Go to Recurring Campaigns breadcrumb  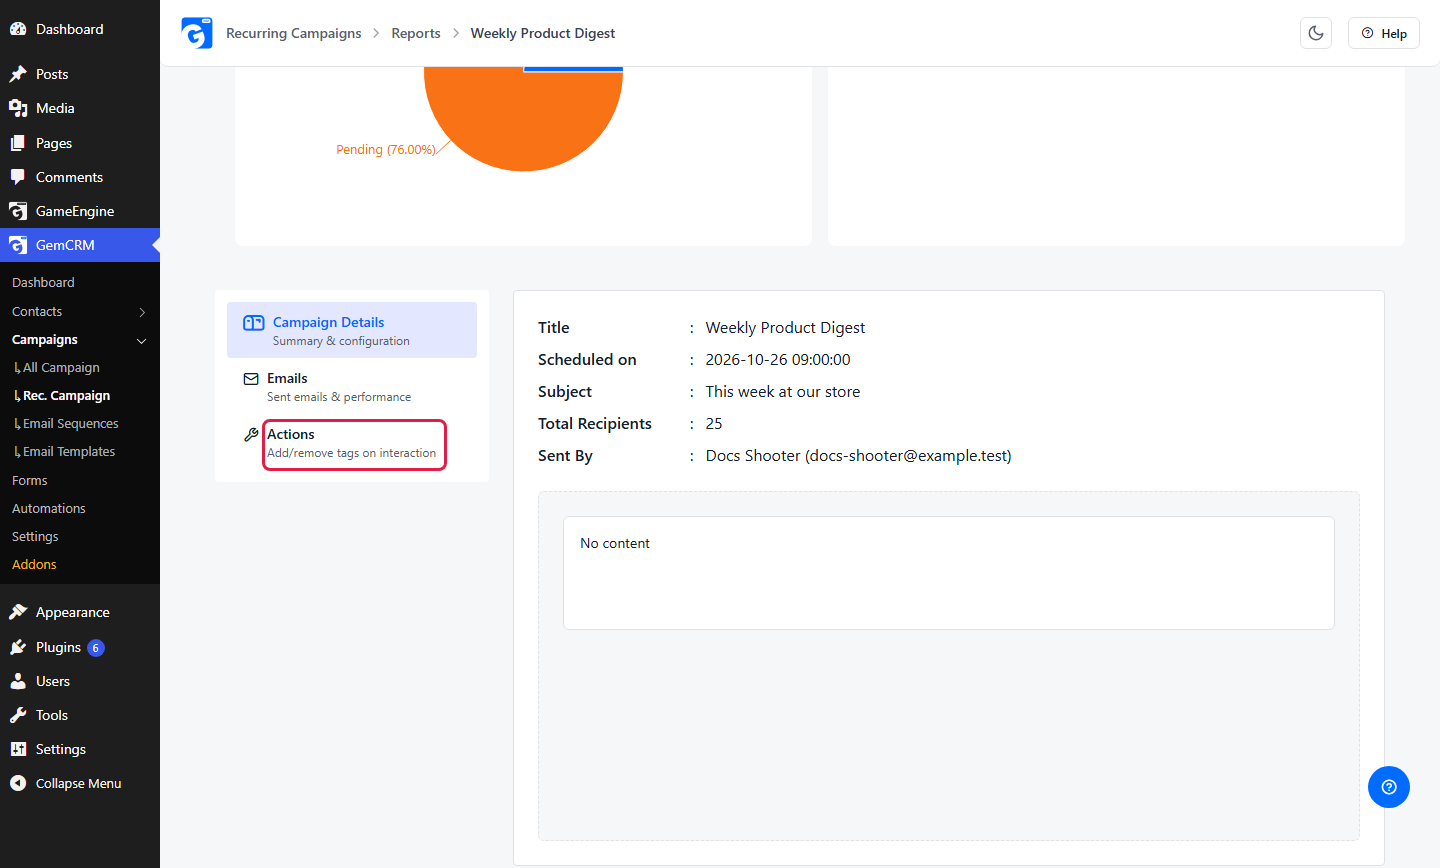click(x=294, y=33)
